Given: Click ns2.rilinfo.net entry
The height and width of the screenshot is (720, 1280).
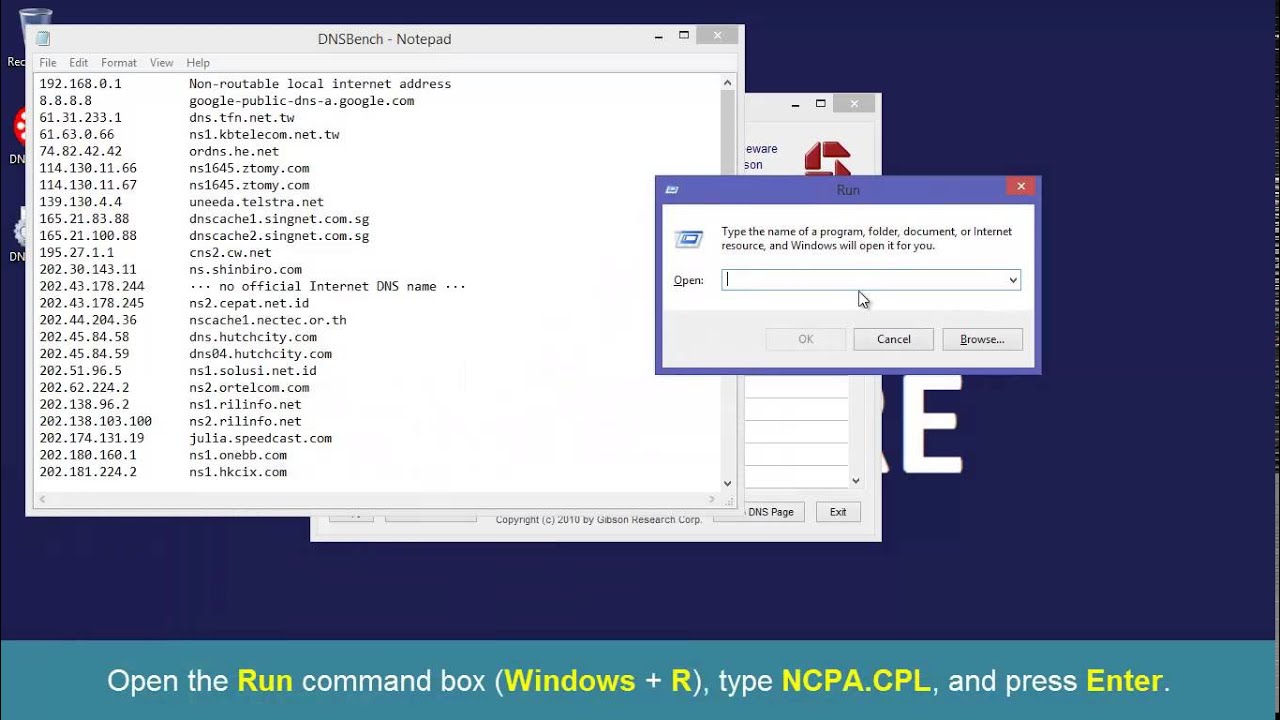Looking at the screenshot, I should pos(245,421).
